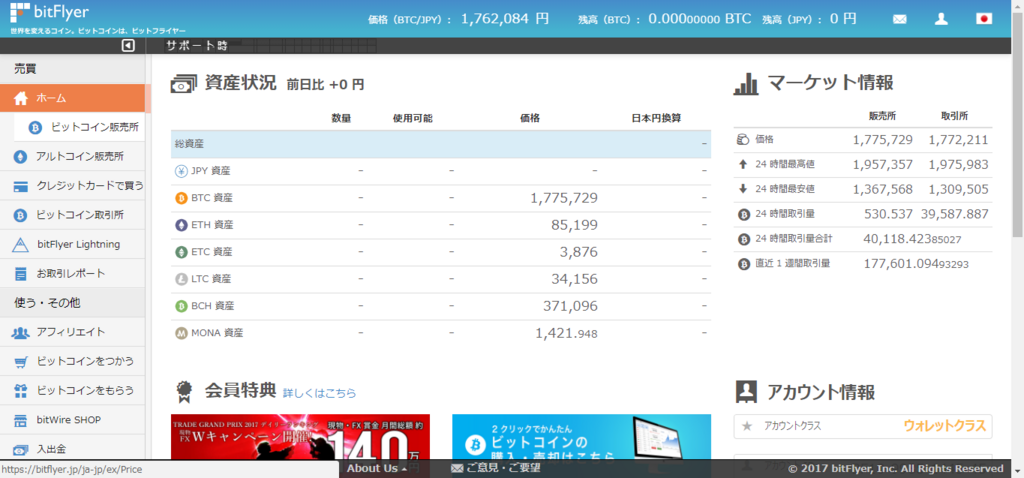Click the people icon beside アフィリエイト
Screen dimensions: 1024x478
(x=21, y=332)
